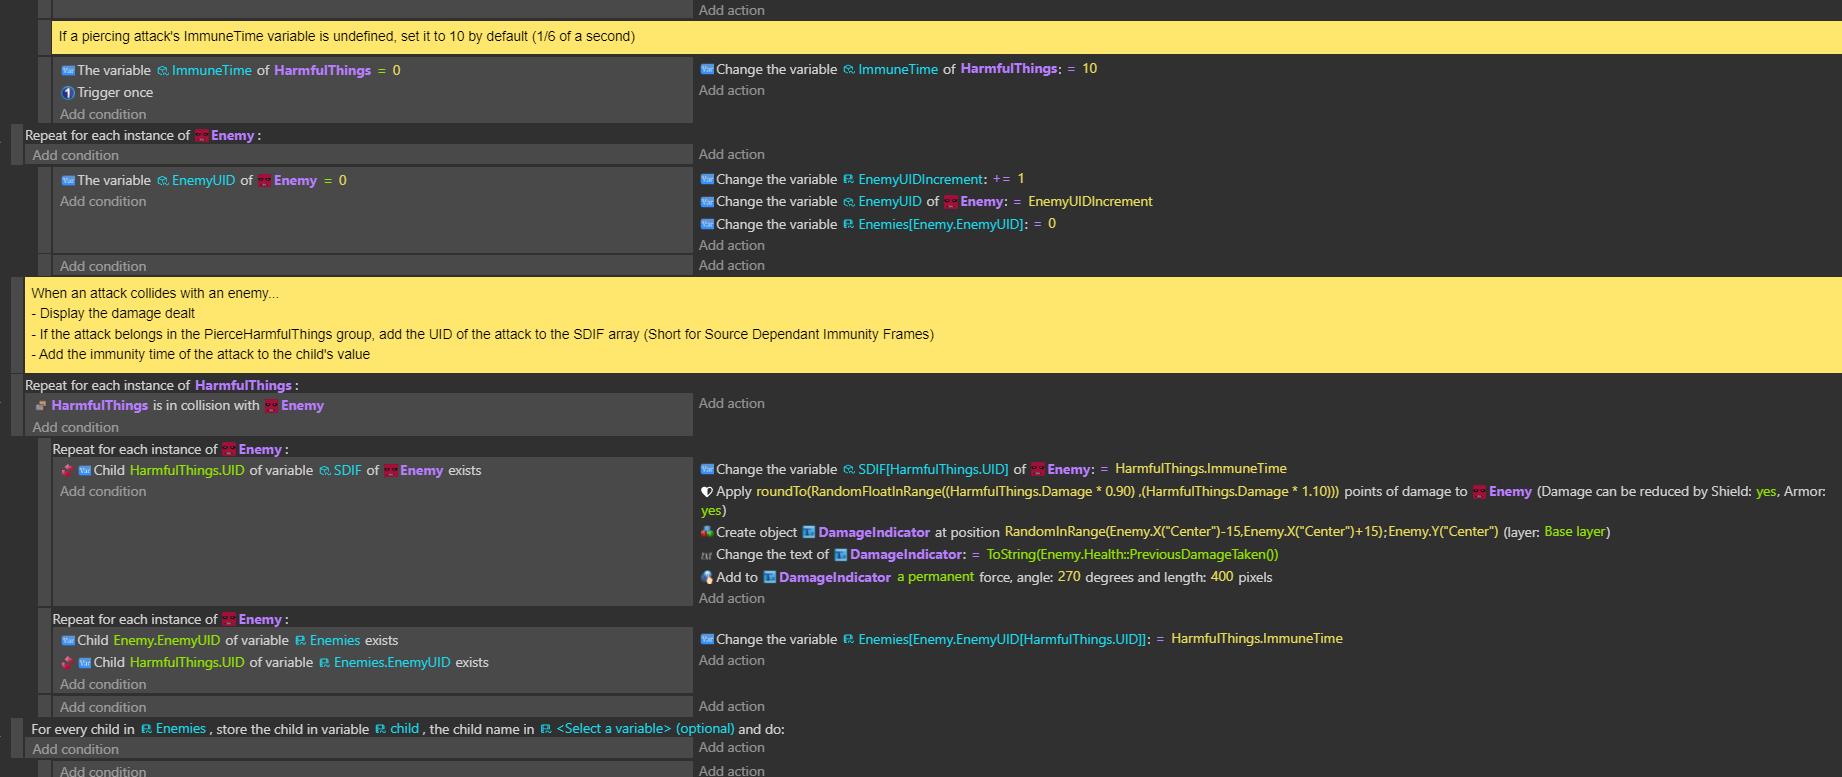Click the Add force action icon
Screen dimensions: 1842x777
(707, 577)
